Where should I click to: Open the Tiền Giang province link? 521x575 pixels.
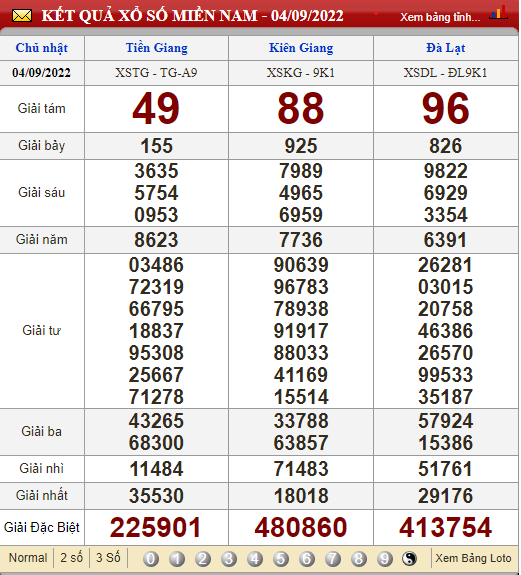(x=157, y=48)
